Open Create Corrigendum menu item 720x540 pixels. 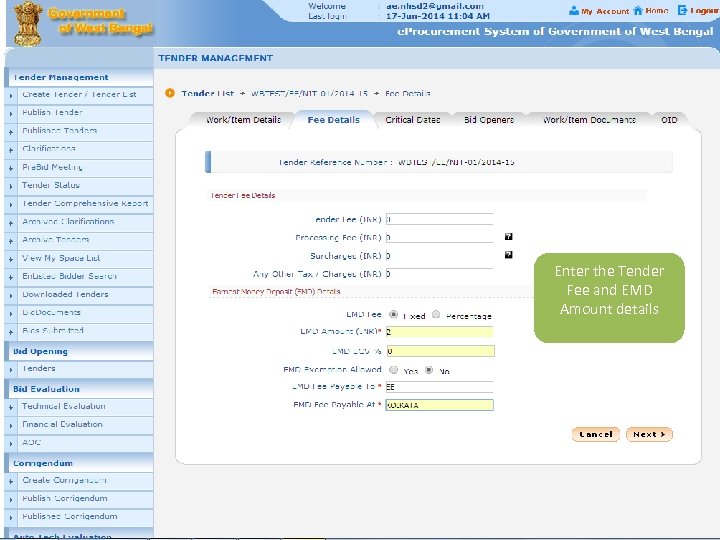(x=64, y=480)
